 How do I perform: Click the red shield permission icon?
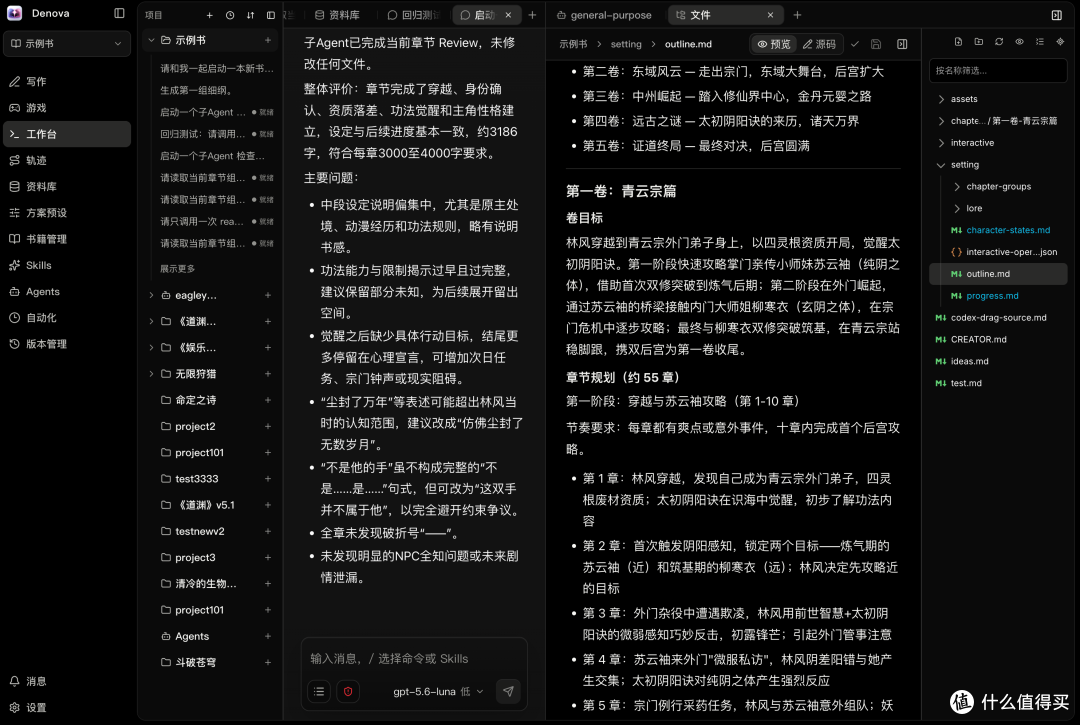348,691
